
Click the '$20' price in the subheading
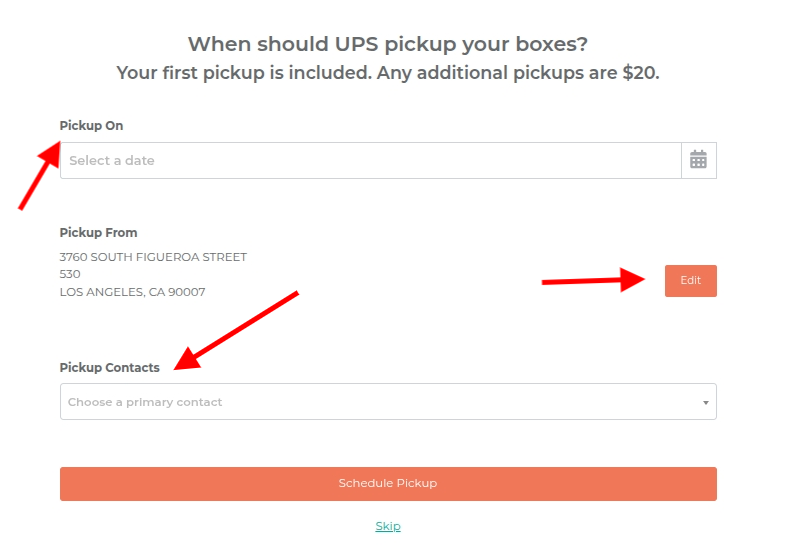click(x=638, y=73)
